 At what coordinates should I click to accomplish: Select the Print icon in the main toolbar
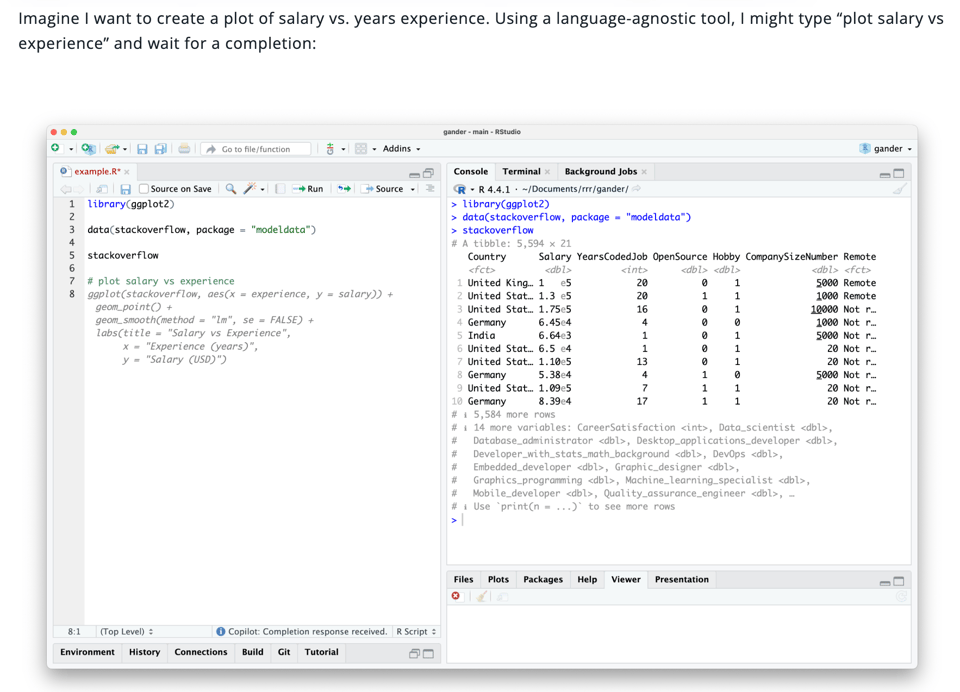(183, 148)
